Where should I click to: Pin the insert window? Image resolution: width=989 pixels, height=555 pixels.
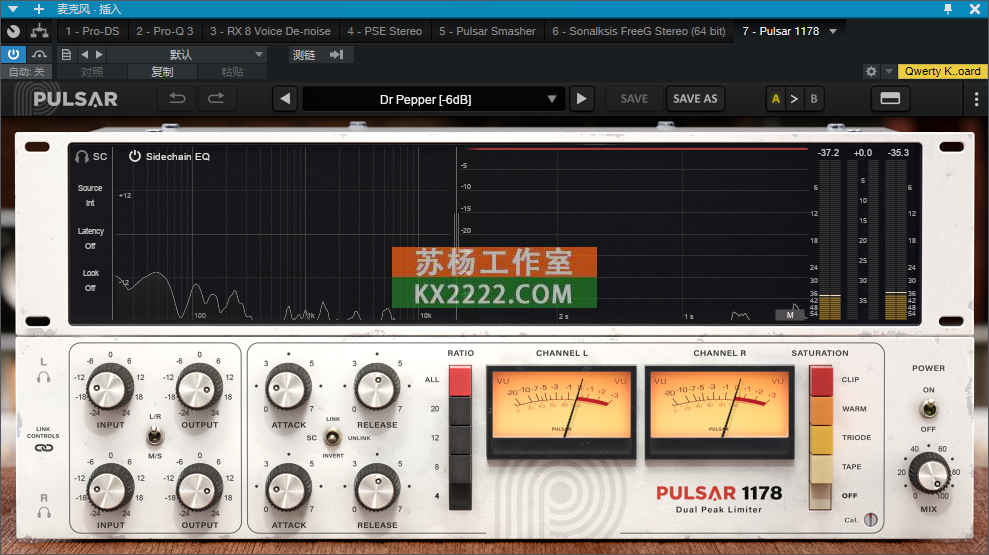tap(947, 9)
